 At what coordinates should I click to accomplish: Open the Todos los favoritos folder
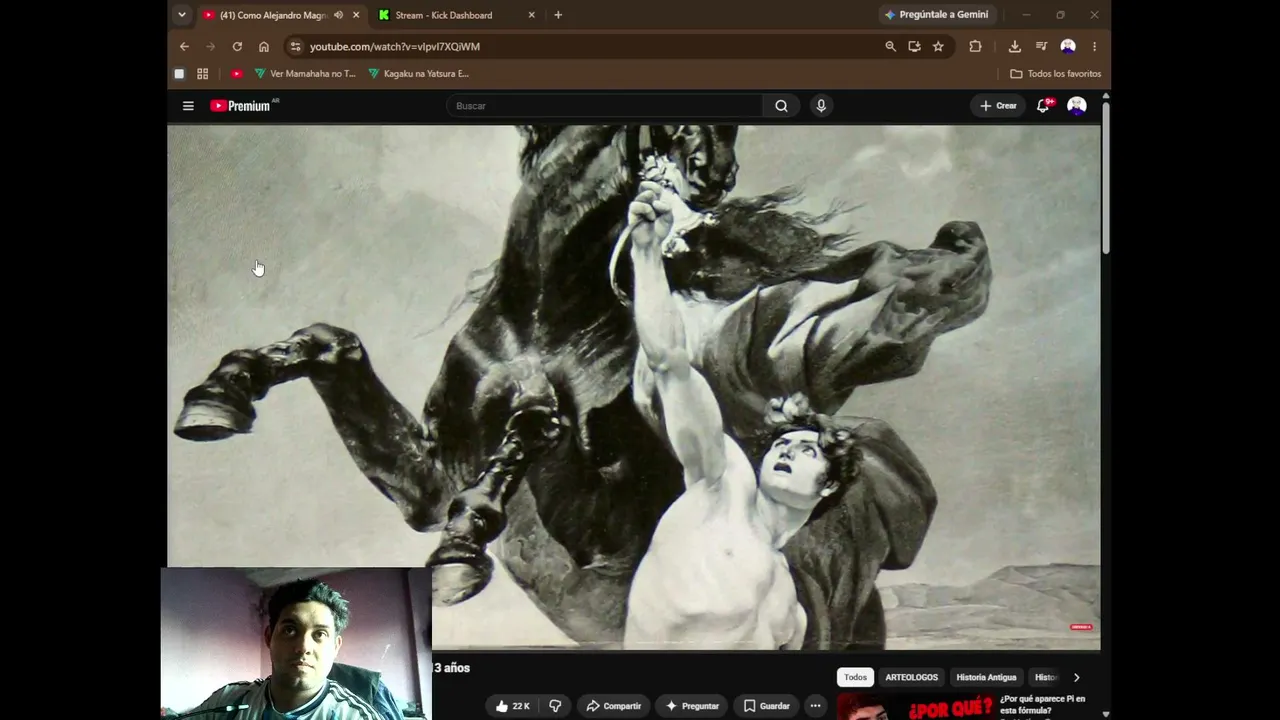pos(1055,73)
